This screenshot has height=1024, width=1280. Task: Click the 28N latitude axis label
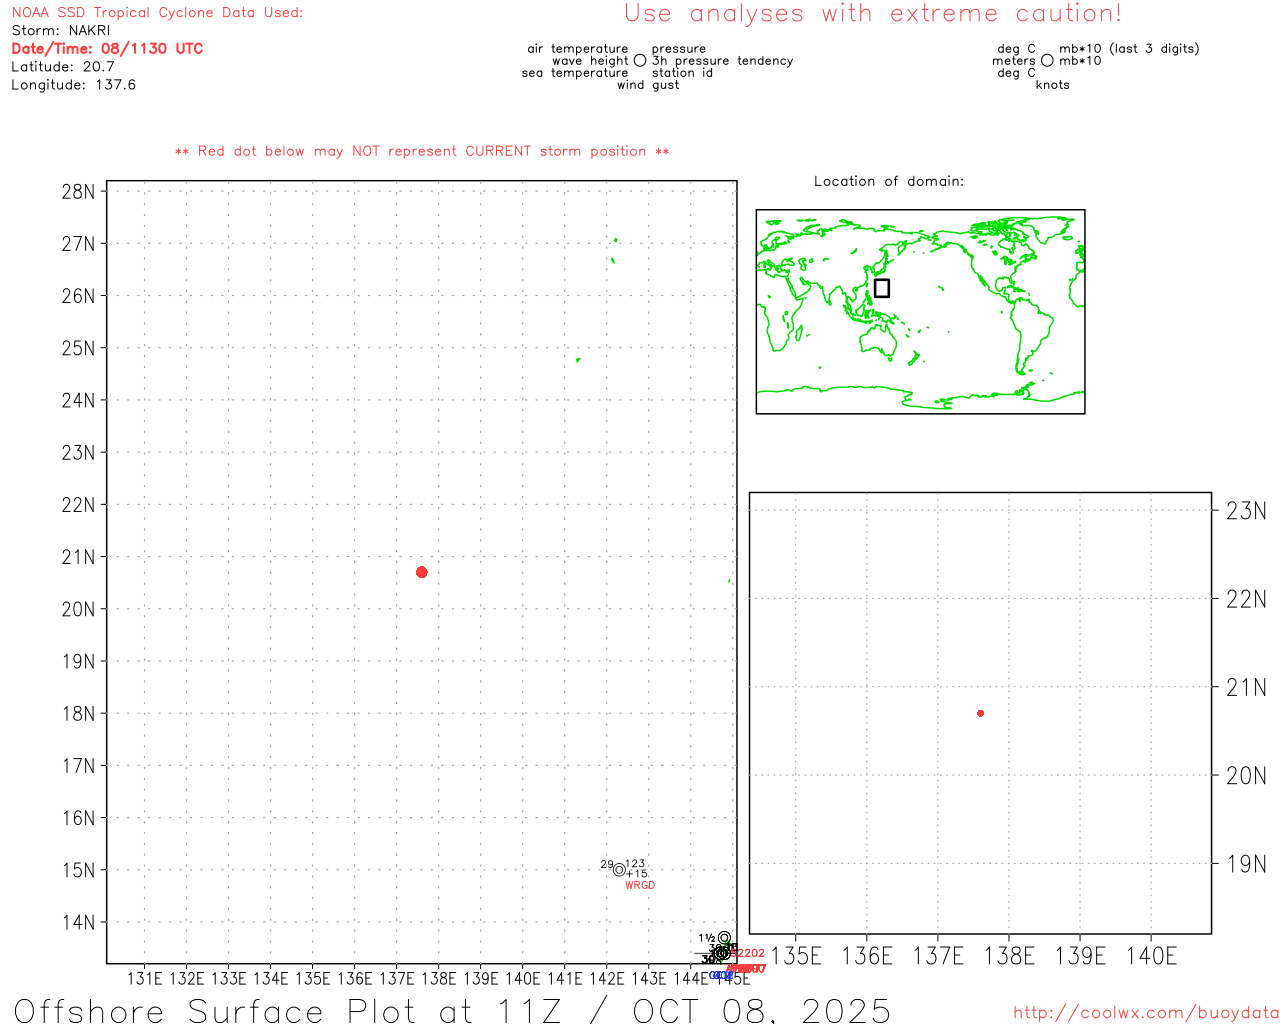(x=78, y=192)
